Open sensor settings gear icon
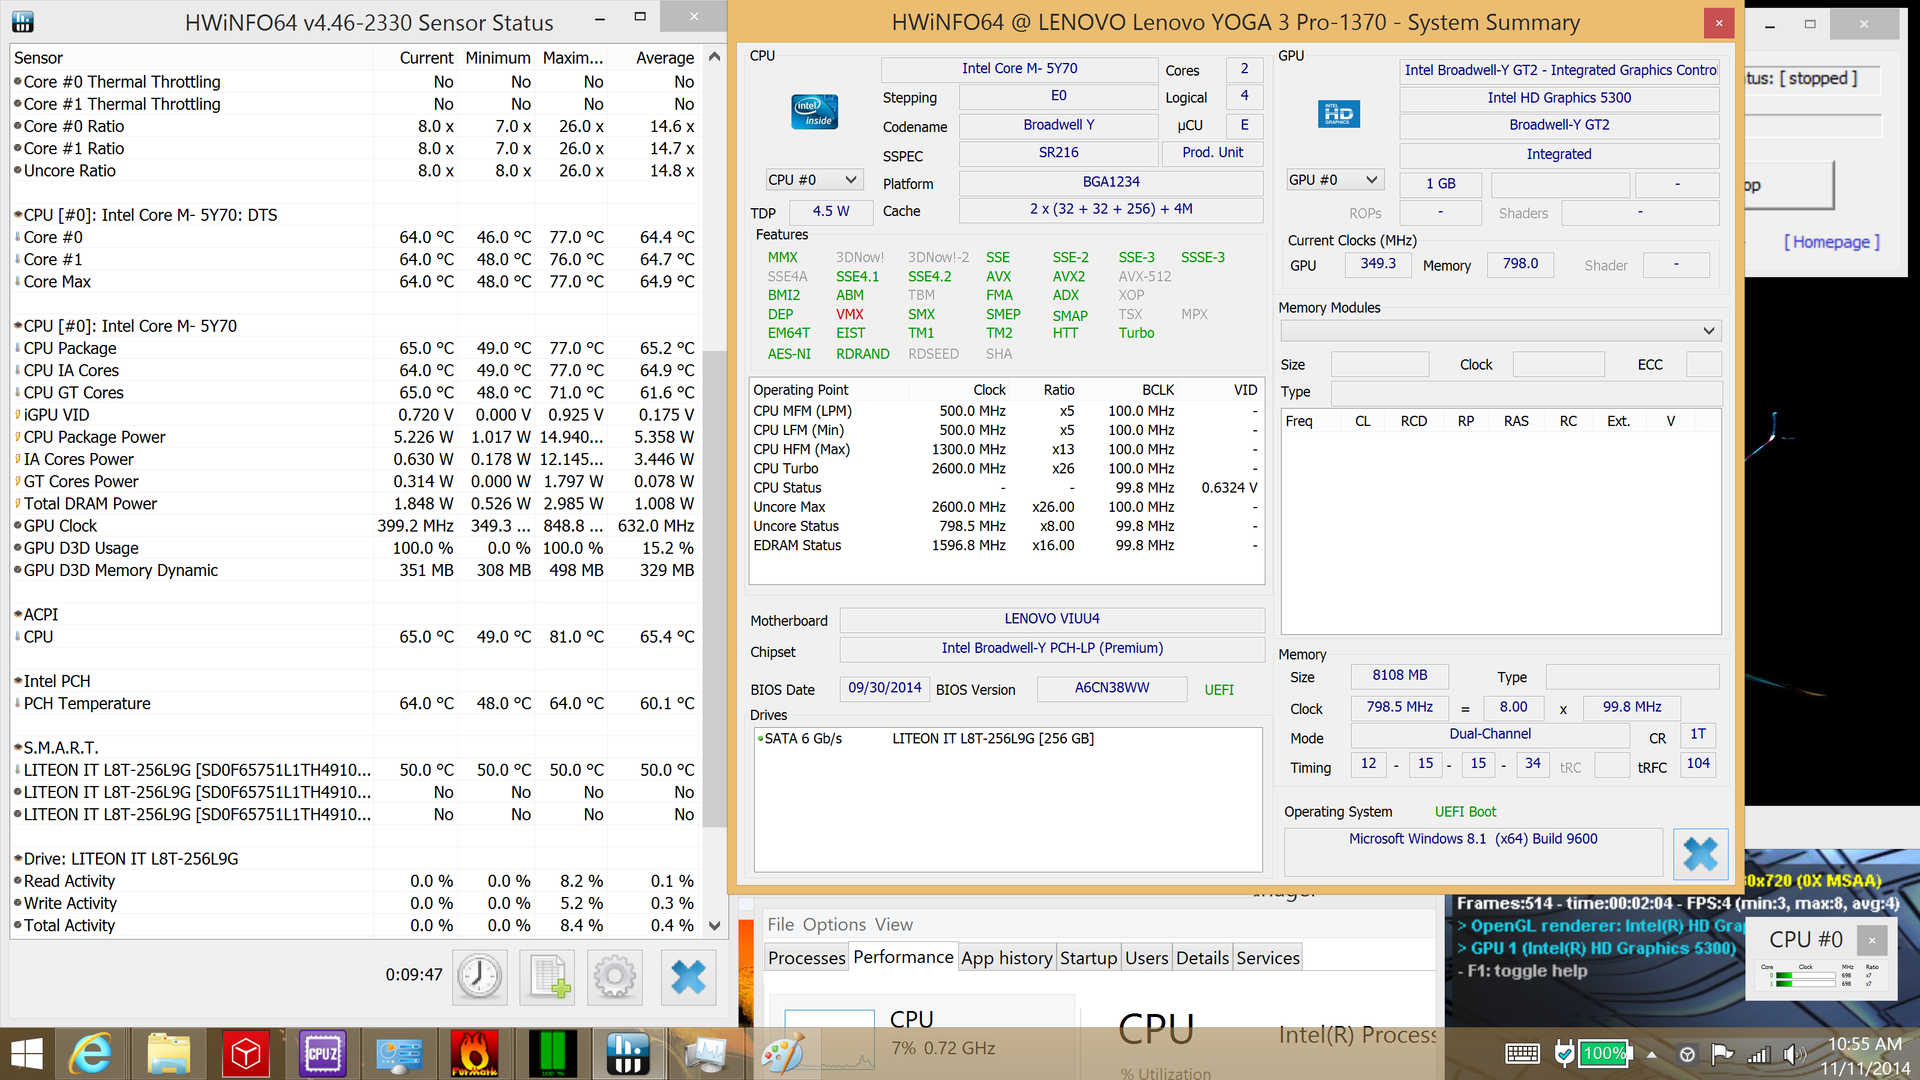The width and height of the screenshot is (1920, 1080). click(x=614, y=976)
